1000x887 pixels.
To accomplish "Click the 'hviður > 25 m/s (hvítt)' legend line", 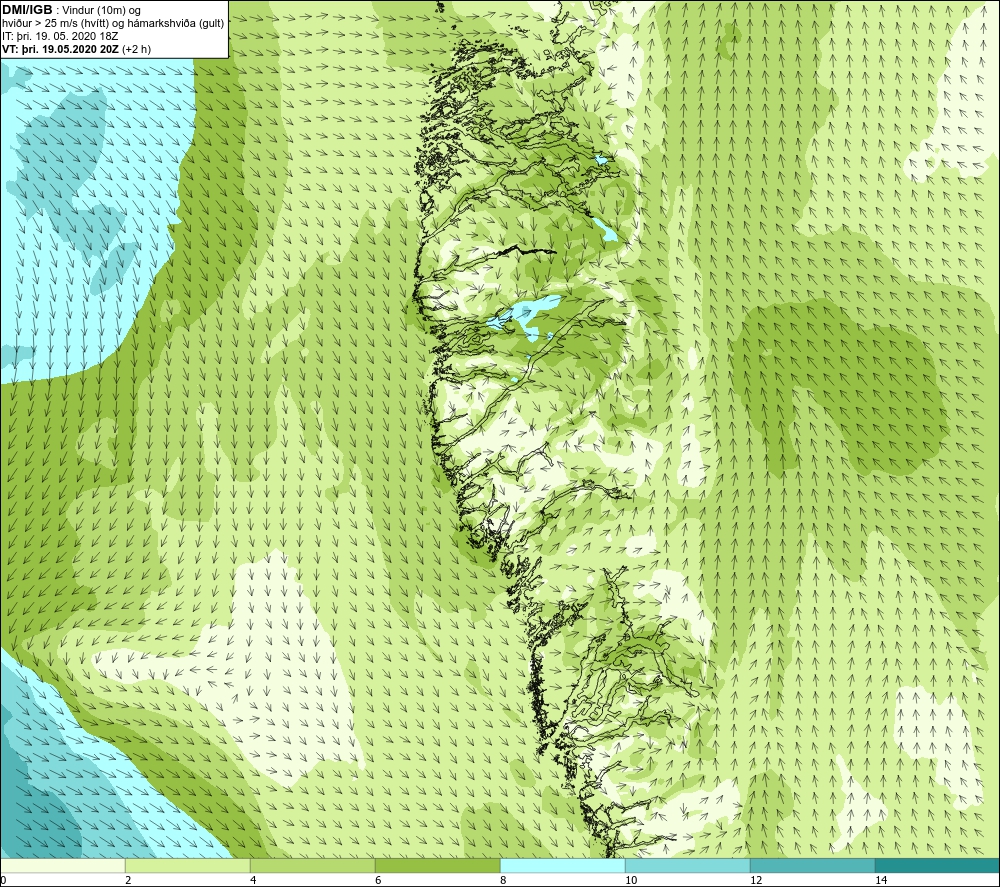I will pyautogui.click(x=113, y=24).
